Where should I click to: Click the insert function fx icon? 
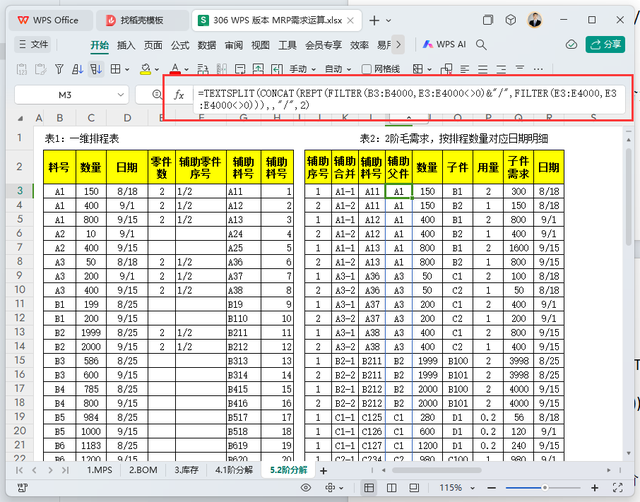pyautogui.click(x=179, y=95)
